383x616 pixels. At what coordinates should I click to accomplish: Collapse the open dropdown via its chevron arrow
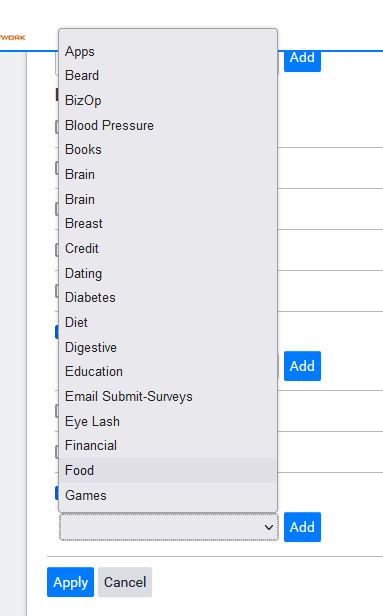click(x=269, y=527)
